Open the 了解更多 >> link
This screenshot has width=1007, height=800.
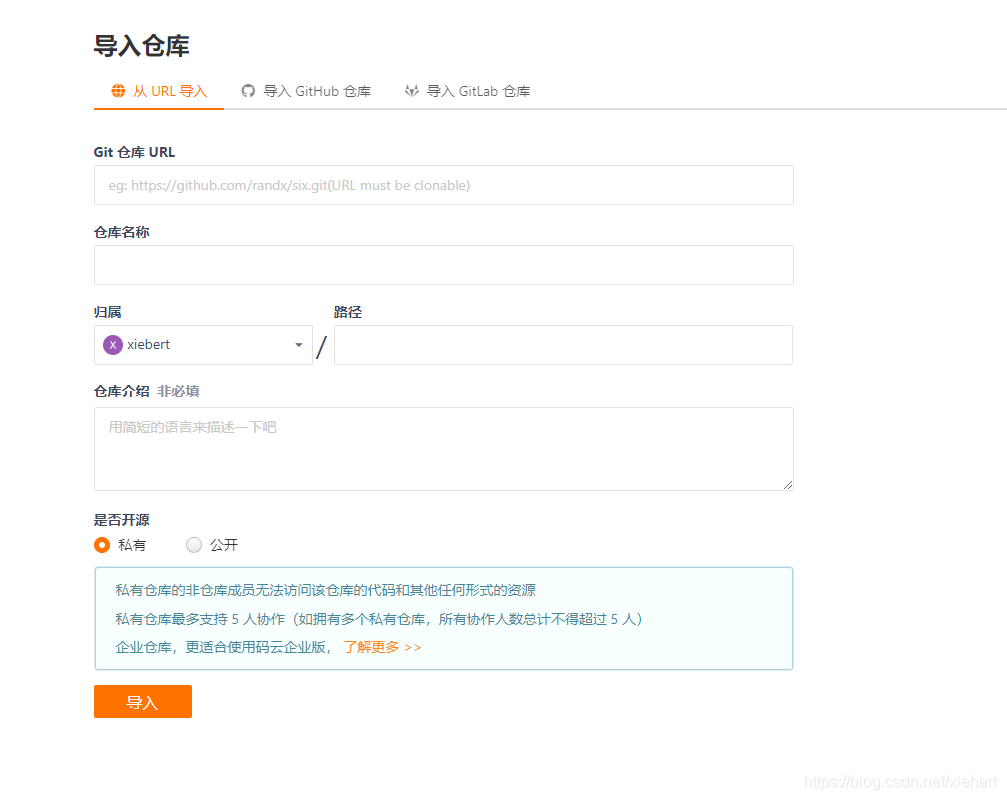[x=382, y=647]
